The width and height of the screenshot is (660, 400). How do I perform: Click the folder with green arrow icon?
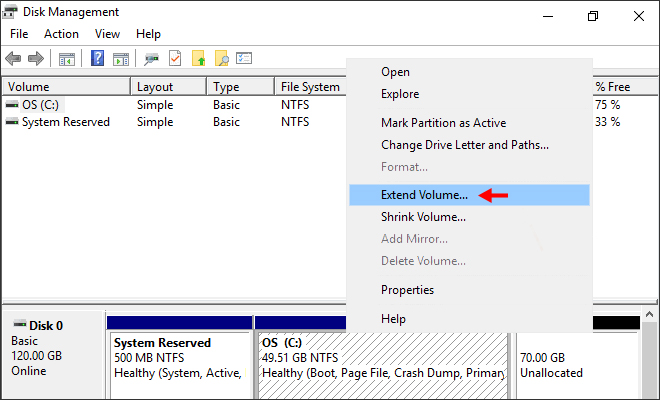pos(198,58)
